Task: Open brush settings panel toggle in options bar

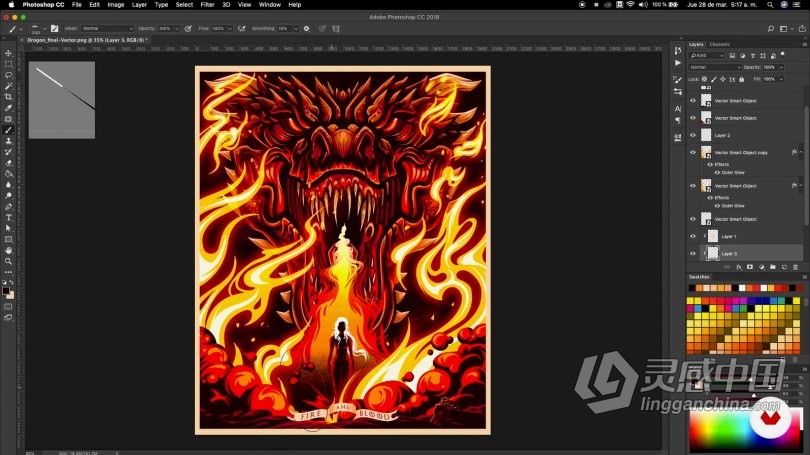Action: coord(54,29)
